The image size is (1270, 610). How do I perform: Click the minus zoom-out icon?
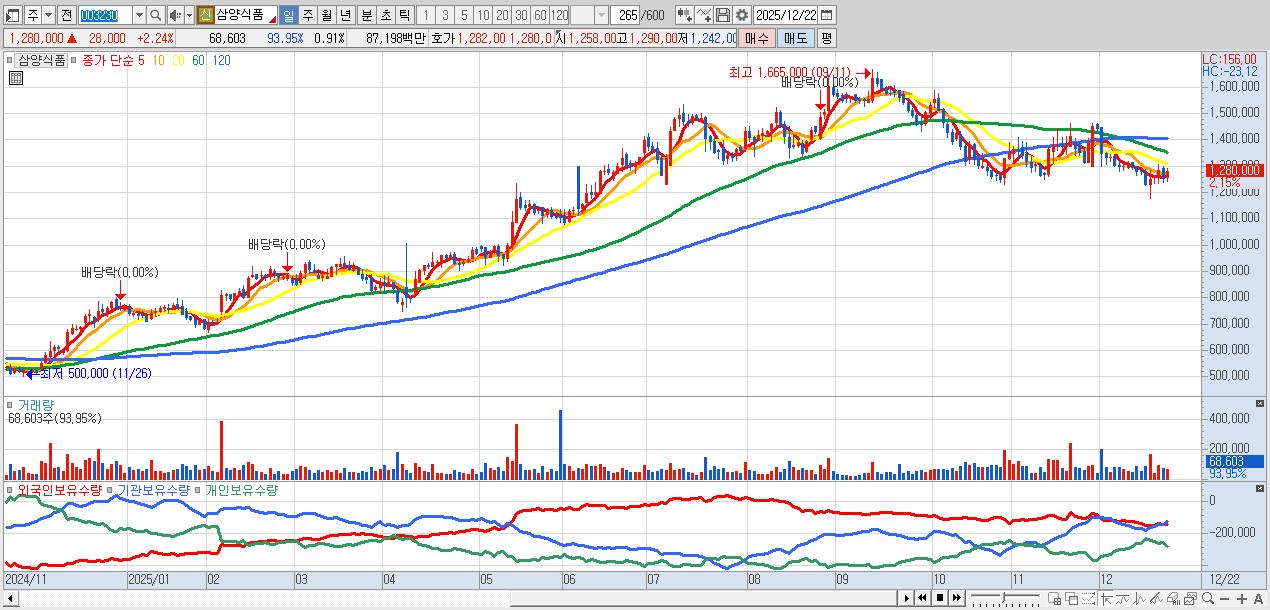click(x=1225, y=598)
